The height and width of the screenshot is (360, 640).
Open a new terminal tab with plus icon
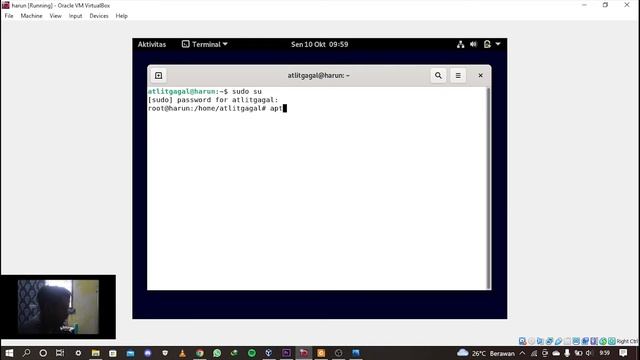coord(158,76)
